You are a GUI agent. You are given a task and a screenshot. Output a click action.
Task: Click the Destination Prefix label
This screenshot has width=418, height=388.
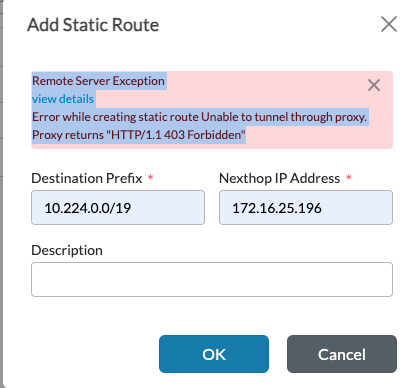coord(87,178)
